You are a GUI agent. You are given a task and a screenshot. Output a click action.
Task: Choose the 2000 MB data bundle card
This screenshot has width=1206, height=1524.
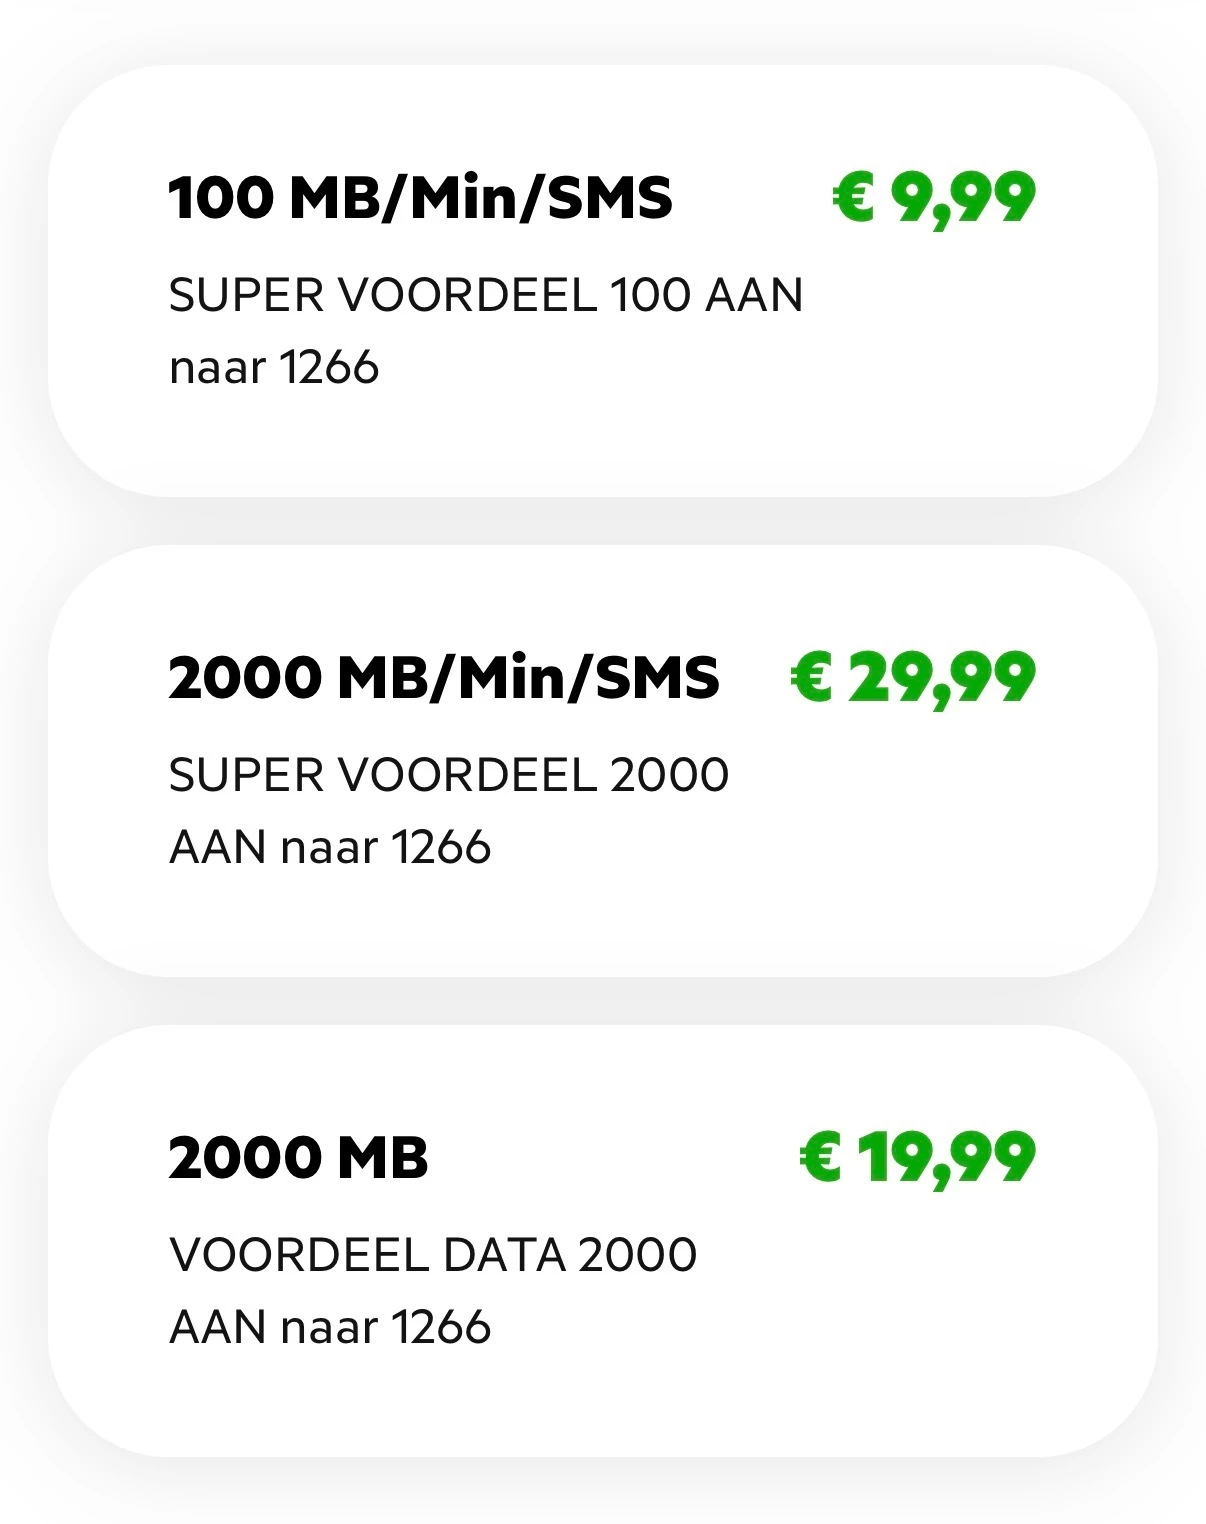click(x=603, y=1241)
